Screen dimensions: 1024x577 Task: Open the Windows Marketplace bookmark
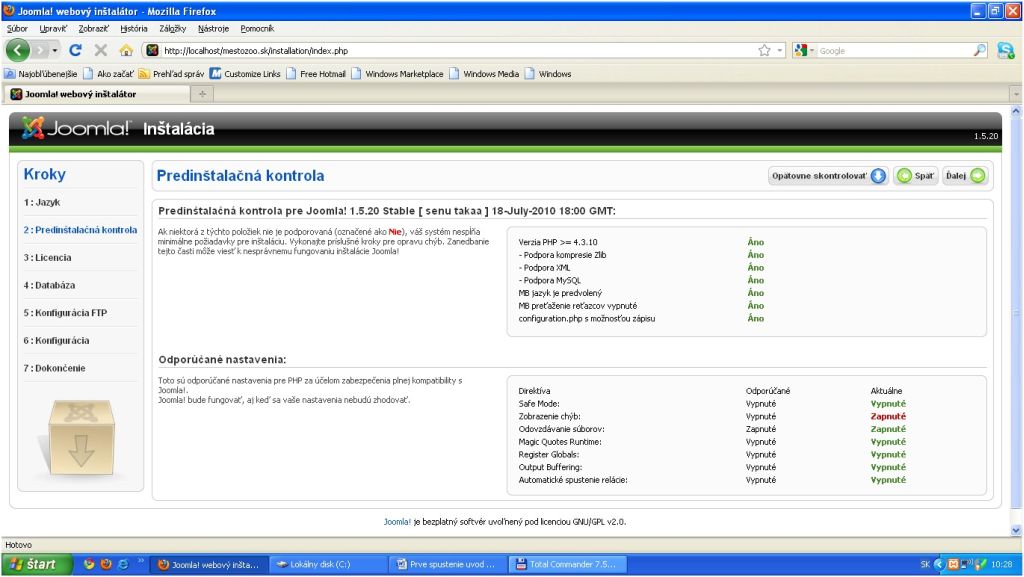pos(397,74)
